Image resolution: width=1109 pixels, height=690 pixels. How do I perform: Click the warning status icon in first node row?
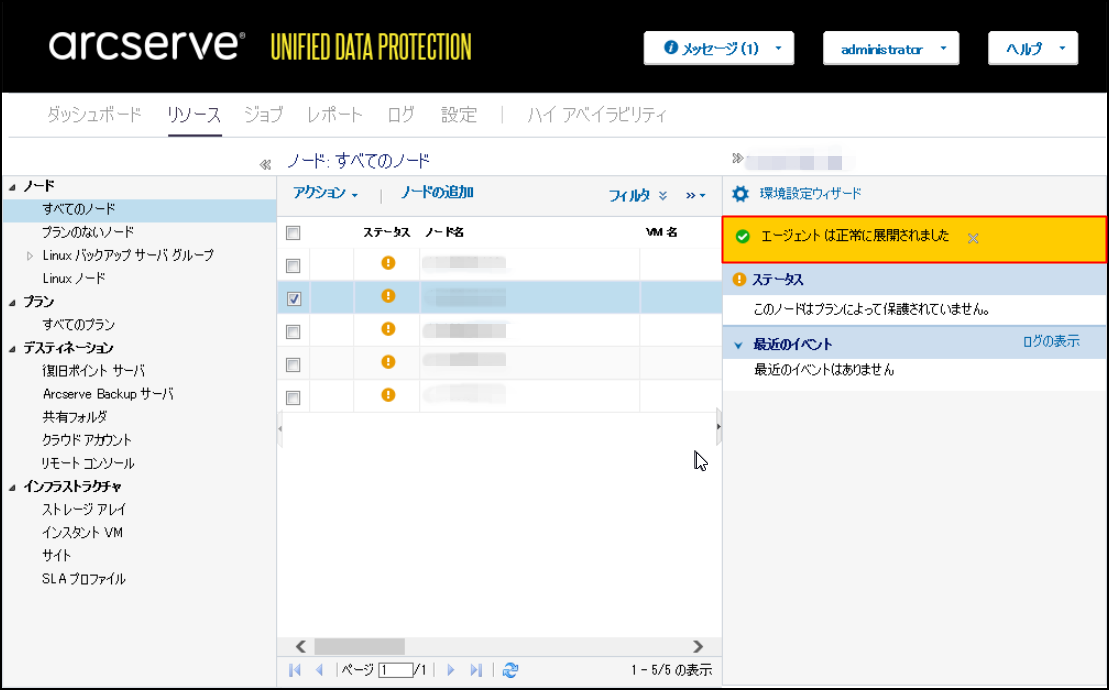pyautogui.click(x=388, y=263)
